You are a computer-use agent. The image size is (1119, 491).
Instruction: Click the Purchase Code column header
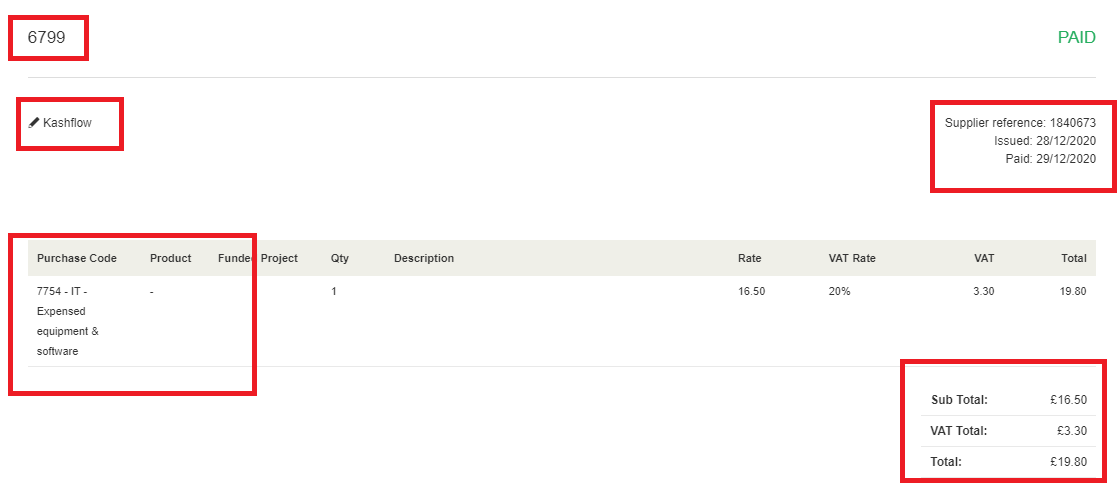77,258
